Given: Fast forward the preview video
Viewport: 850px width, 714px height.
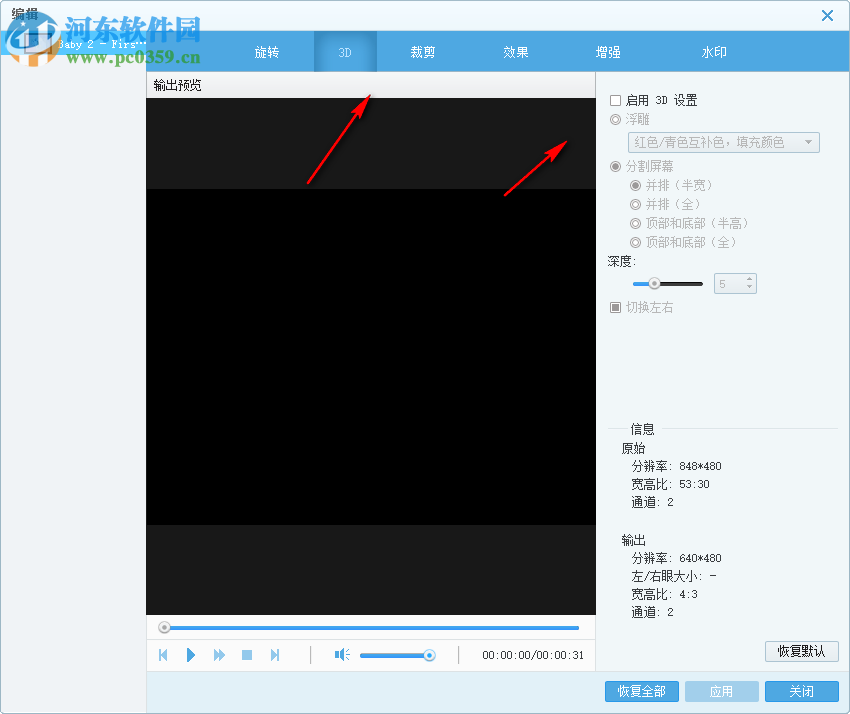Looking at the screenshot, I should (219, 654).
